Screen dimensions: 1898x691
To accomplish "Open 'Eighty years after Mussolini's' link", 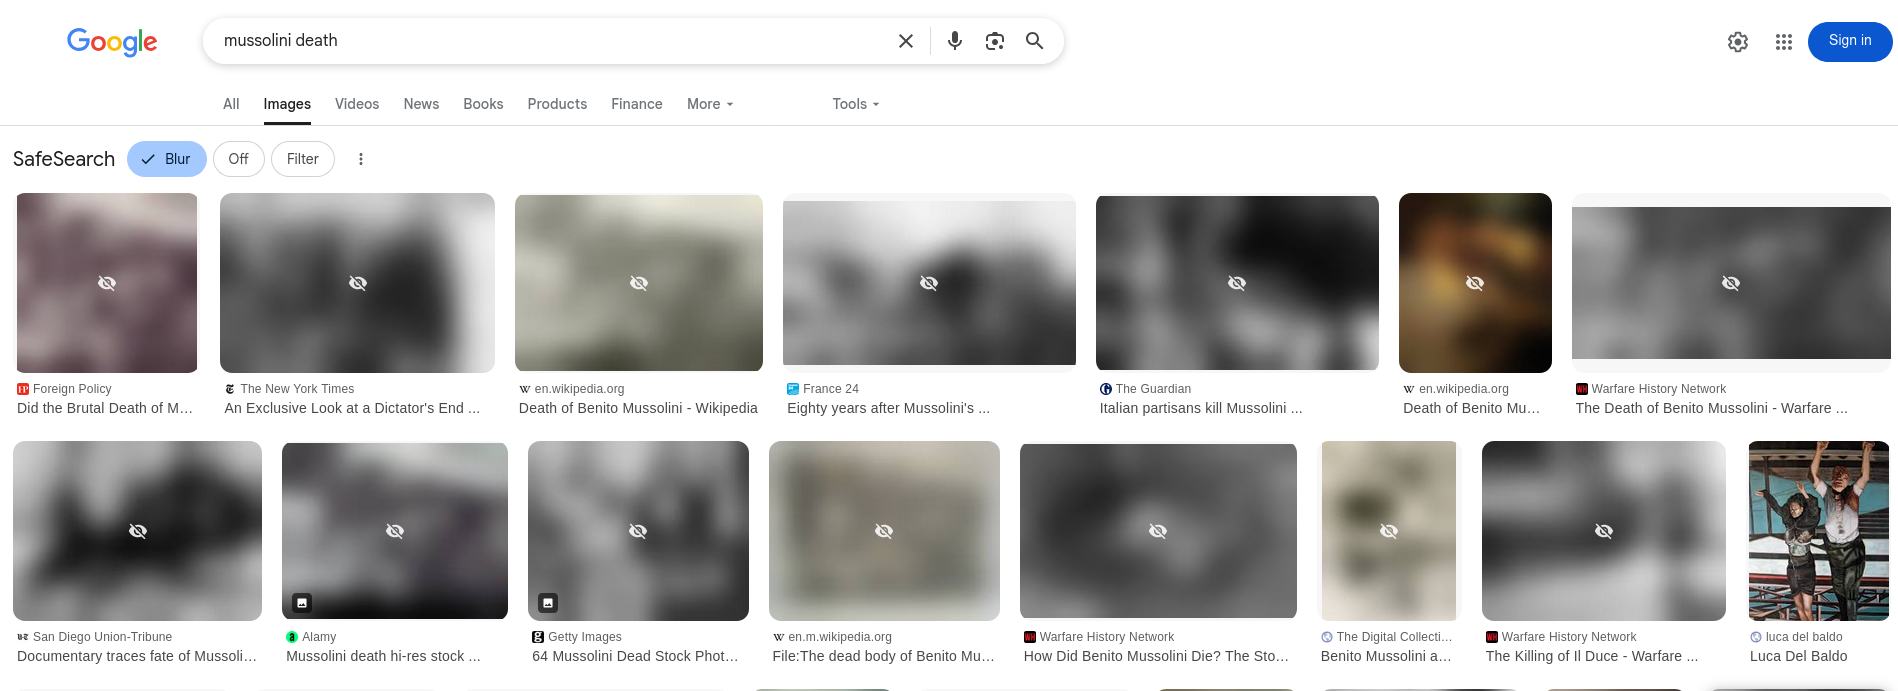I will coord(888,408).
